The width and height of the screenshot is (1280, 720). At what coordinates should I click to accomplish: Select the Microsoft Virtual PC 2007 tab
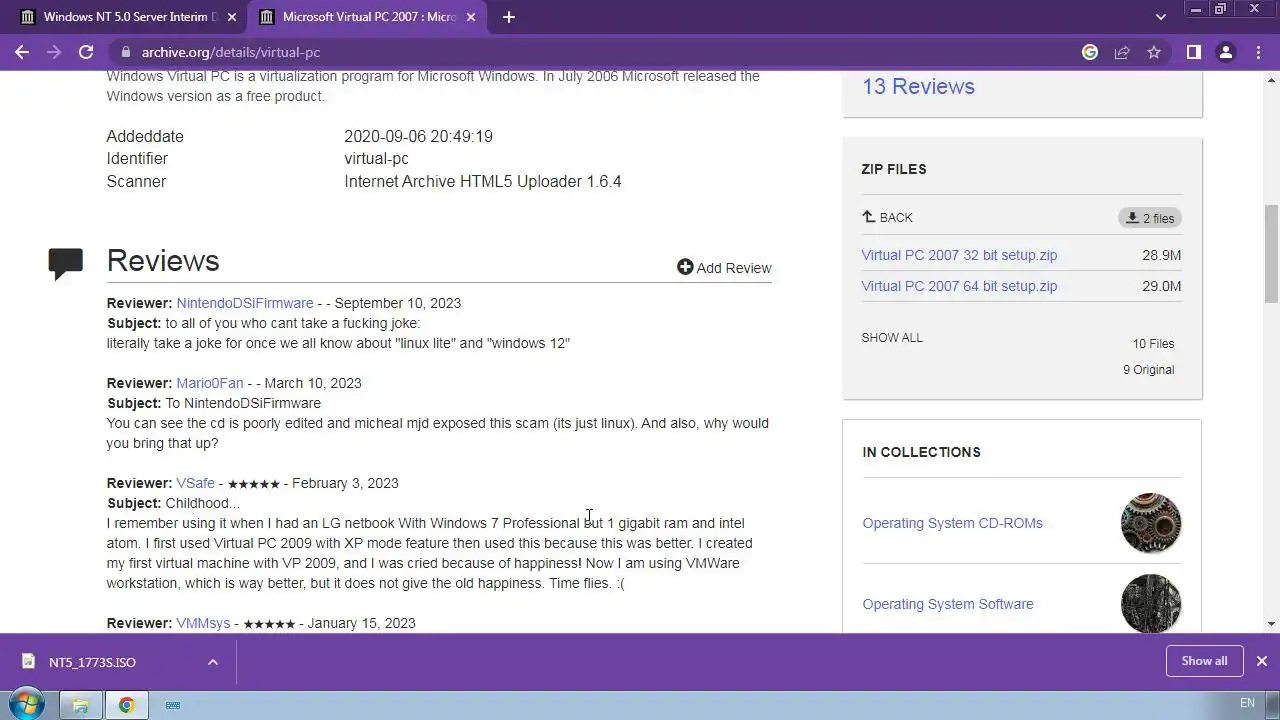(x=367, y=17)
